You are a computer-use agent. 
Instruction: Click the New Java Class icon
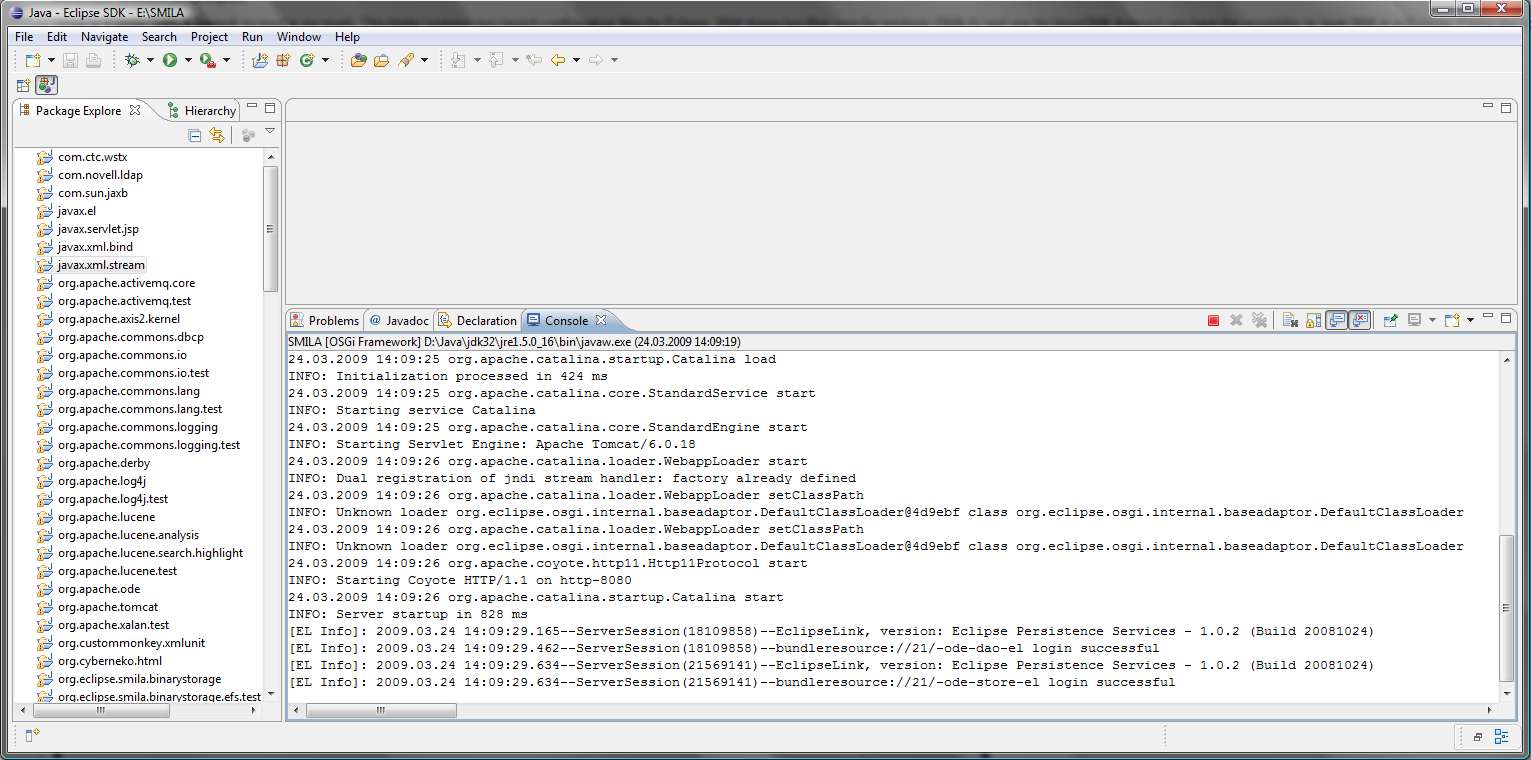[x=307, y=61]
